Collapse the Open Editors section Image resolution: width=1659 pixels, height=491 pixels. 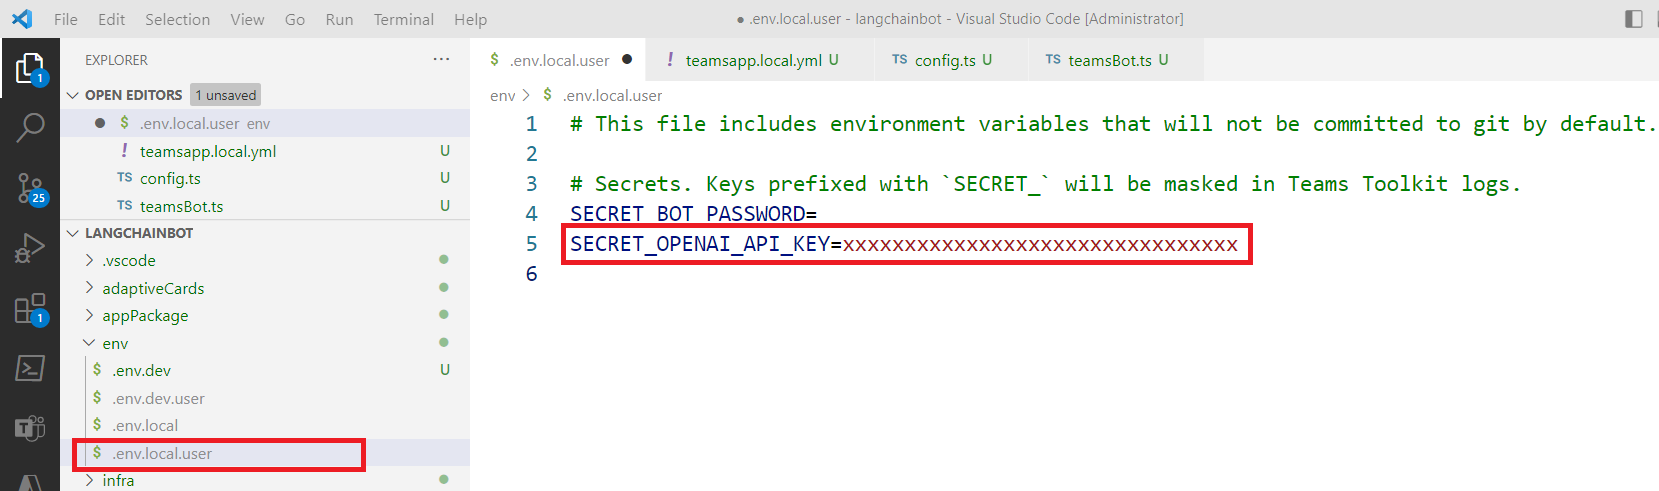point(72,95)
